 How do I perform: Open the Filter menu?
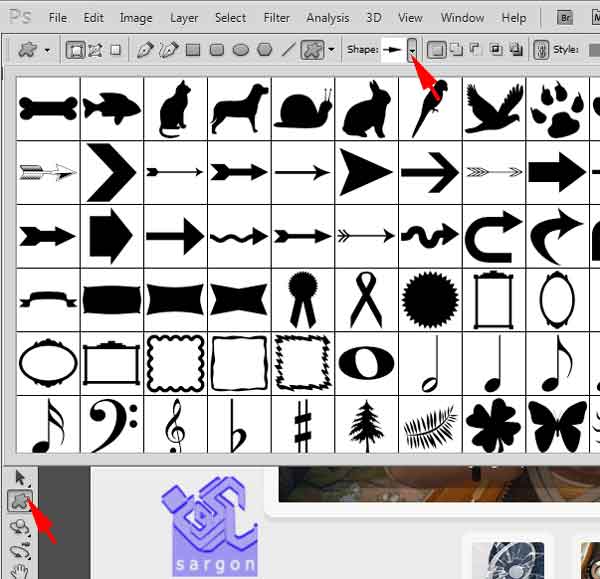(x=277, y=18)
